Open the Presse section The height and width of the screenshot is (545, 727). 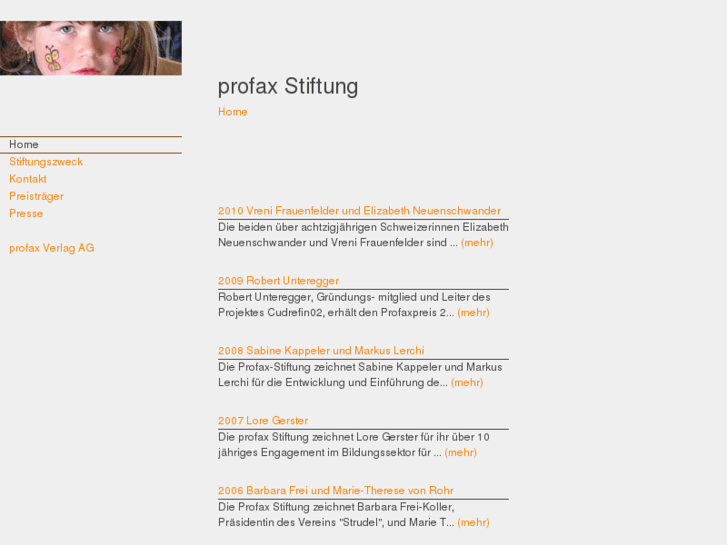tap(26, 213)
